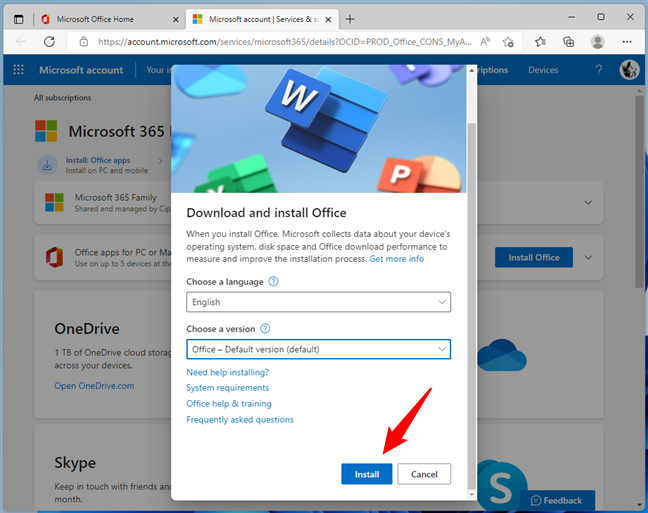Open the Get more info link
Image resolution: width=648 pixels, height=513 pixels.
pos(396,259)
